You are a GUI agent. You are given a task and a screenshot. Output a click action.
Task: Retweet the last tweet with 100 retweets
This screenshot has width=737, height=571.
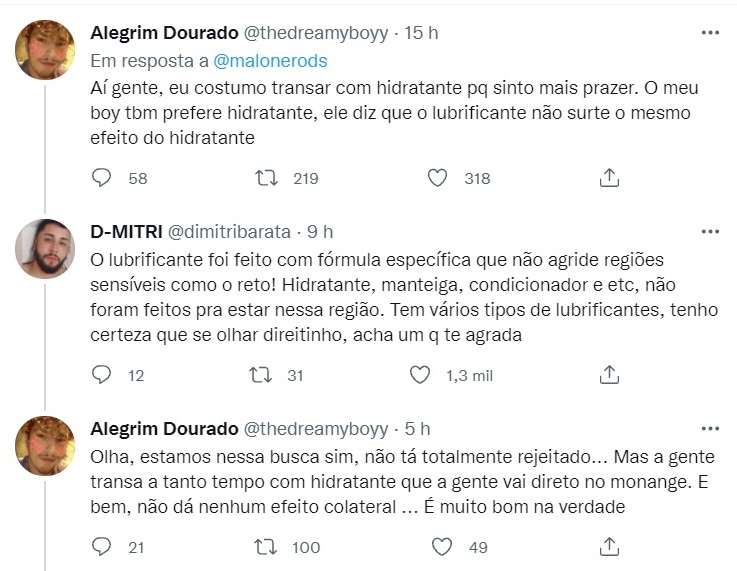267,547
